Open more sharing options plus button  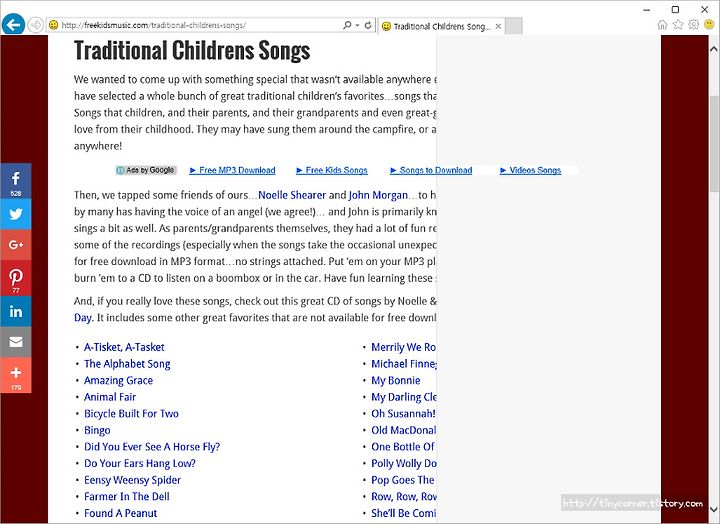[x=16, y=375]
